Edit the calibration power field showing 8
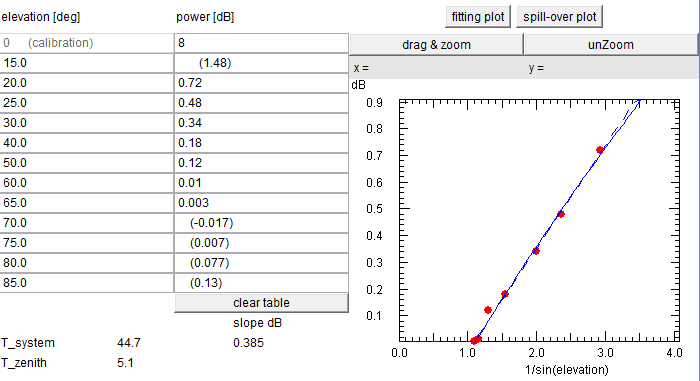Viewport: 700px width, 381px height. 261,43
